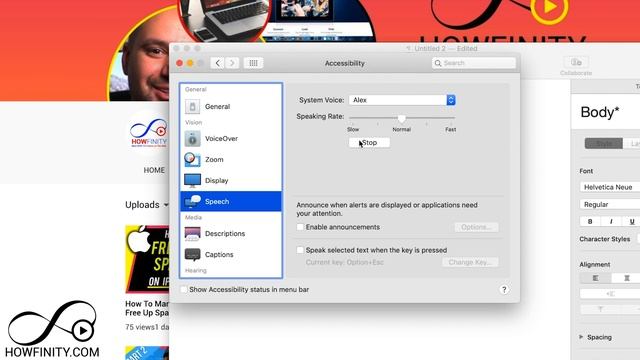Click the Collaborate icon in Pages toolbar

(576, 62)
